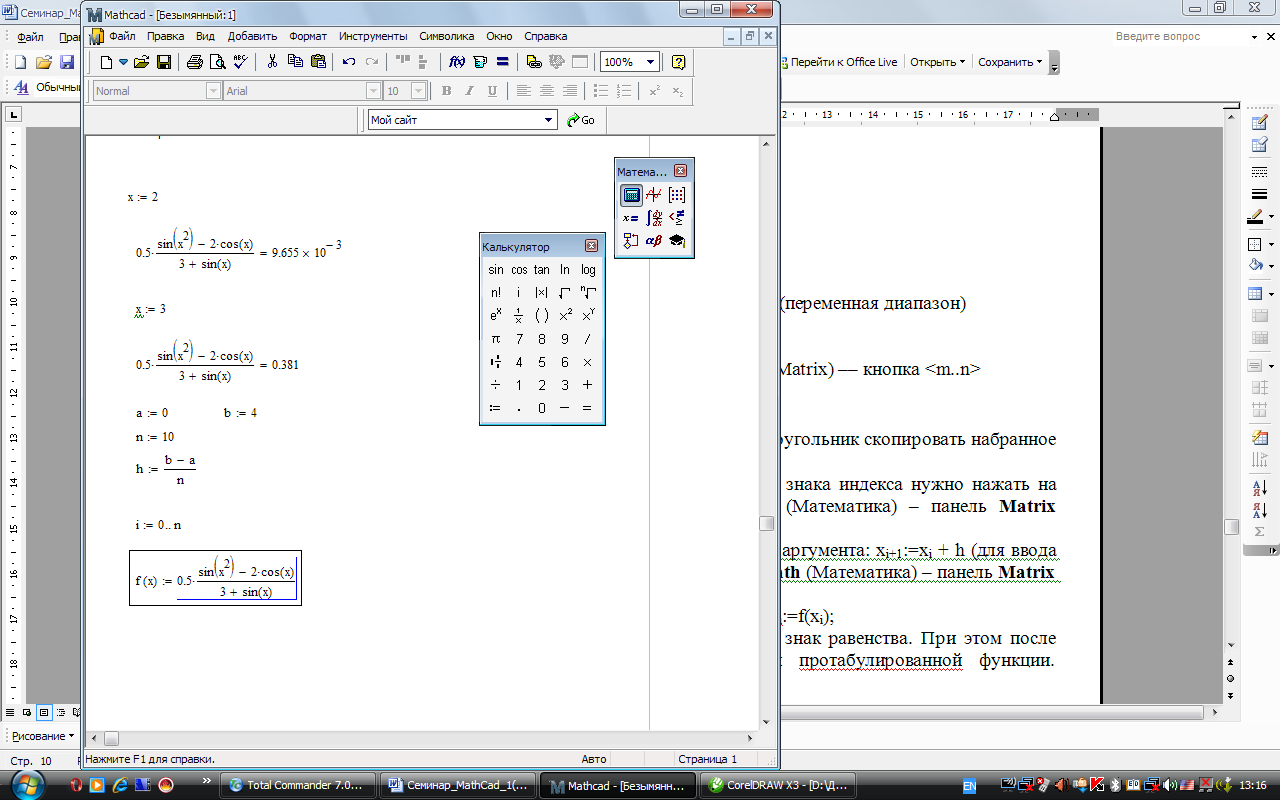Switch to Total Commander on the taskbar
Screen dimensions: 1280x800
pyautogui.click(x=299, y=785)
